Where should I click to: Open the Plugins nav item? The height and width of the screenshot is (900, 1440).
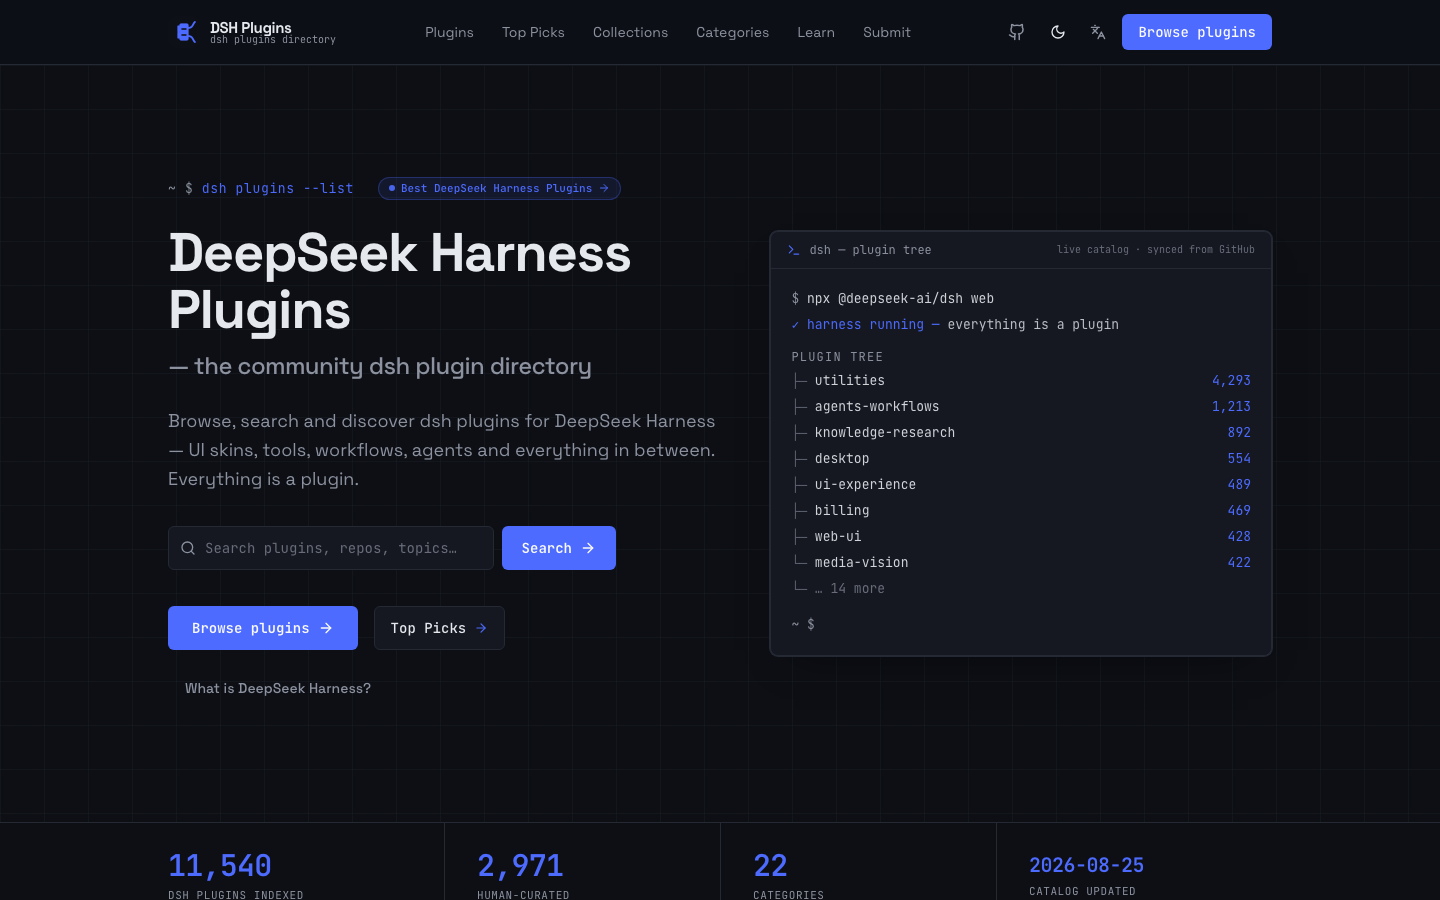click(x=449, y=32)
